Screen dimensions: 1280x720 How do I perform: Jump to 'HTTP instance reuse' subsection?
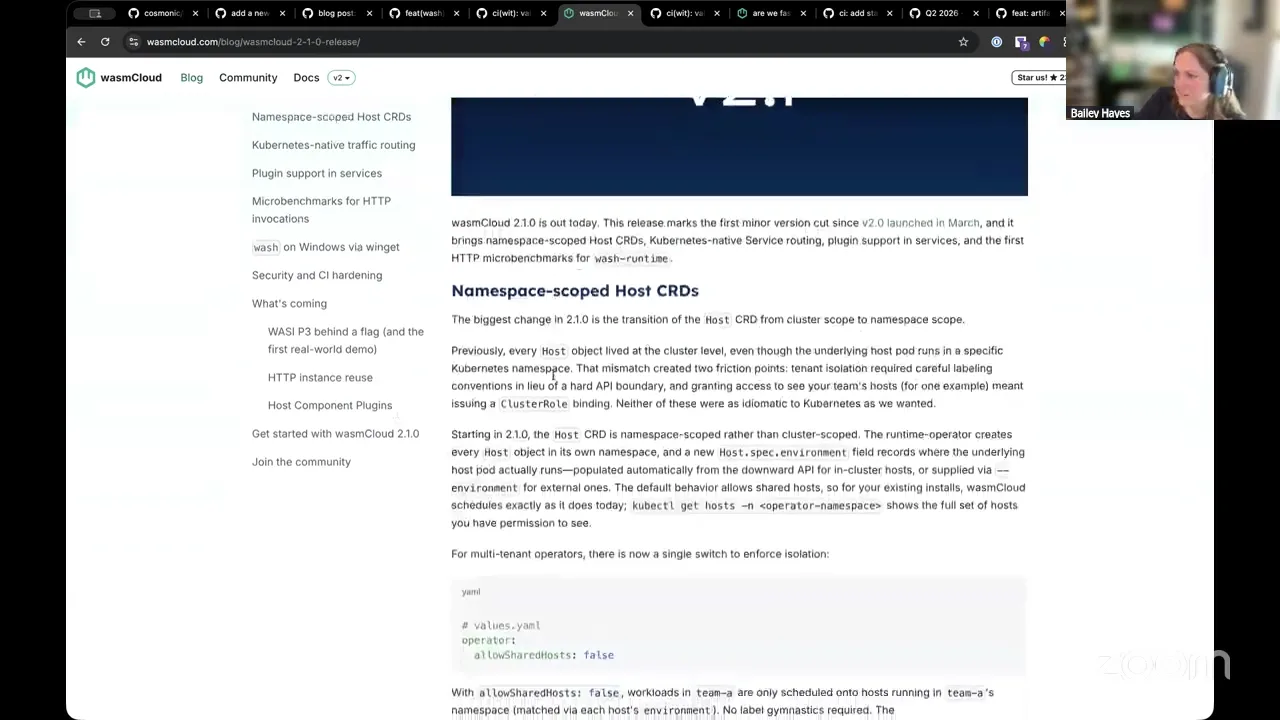tap(320, 377)
